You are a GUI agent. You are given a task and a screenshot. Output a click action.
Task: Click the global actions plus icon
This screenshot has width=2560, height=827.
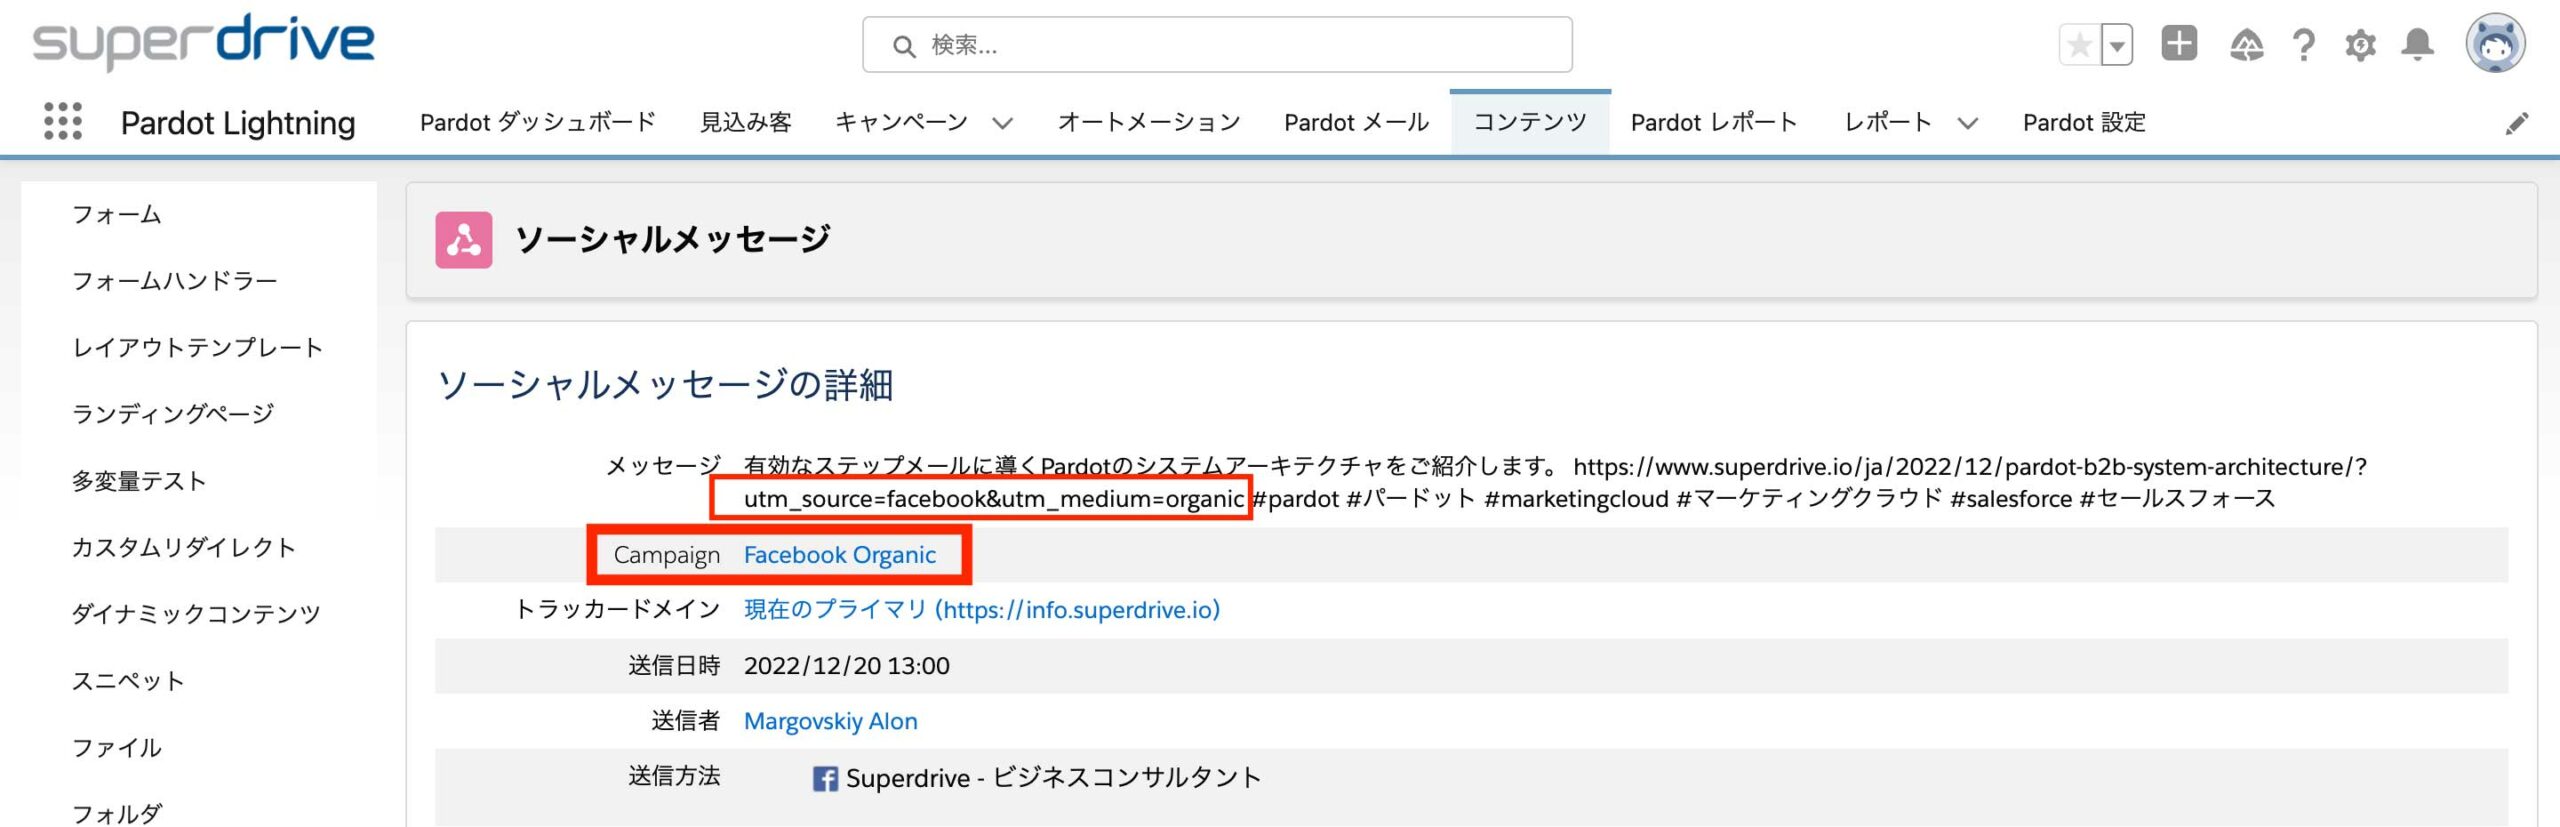tap(2180, 44)
